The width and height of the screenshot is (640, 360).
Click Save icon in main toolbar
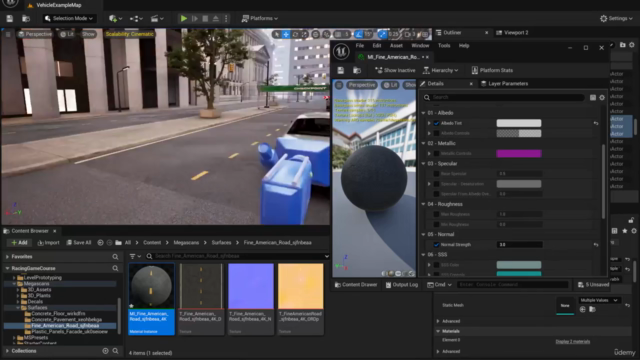pyautogui.click(x=9, y=18)
